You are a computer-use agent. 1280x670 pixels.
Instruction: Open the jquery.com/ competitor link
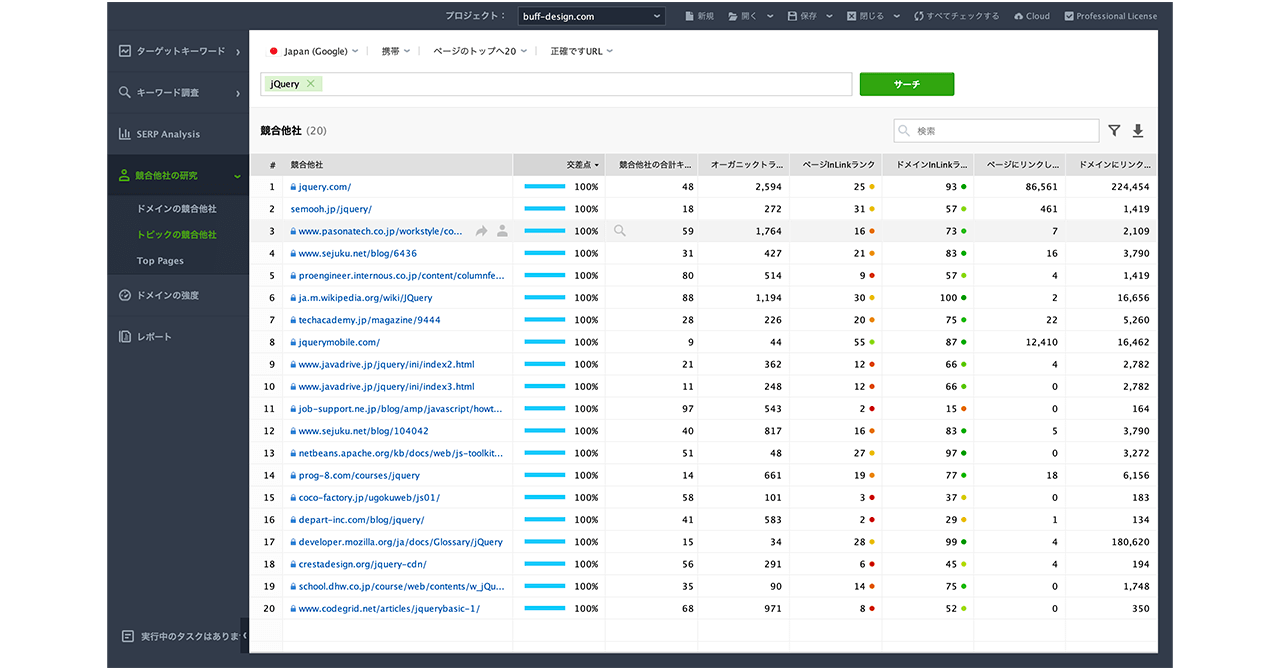[x=324, y=187]
